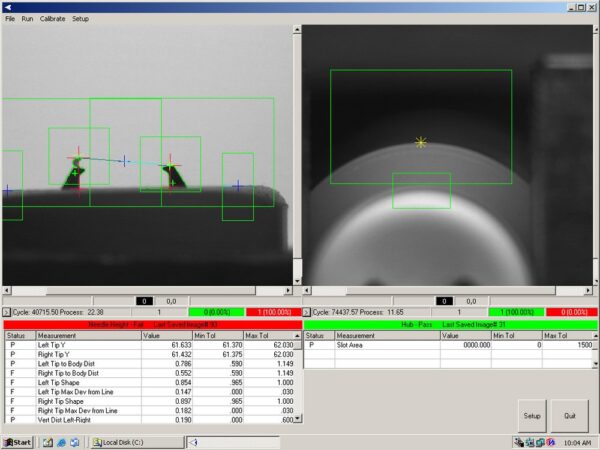Open the Calibrate menu
600x450 pixels.
(x=52, y=19)
